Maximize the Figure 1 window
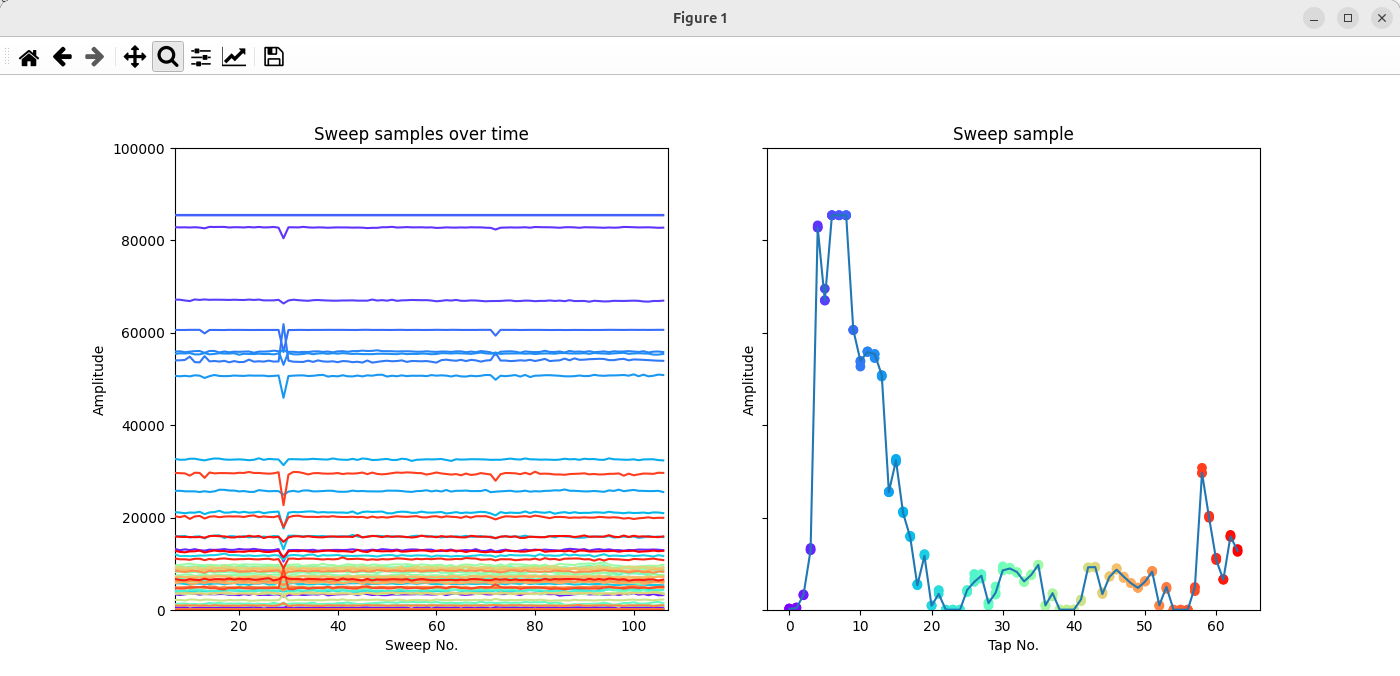The height and width of the screenshot is (676, 1400). tap(1348, 18)
